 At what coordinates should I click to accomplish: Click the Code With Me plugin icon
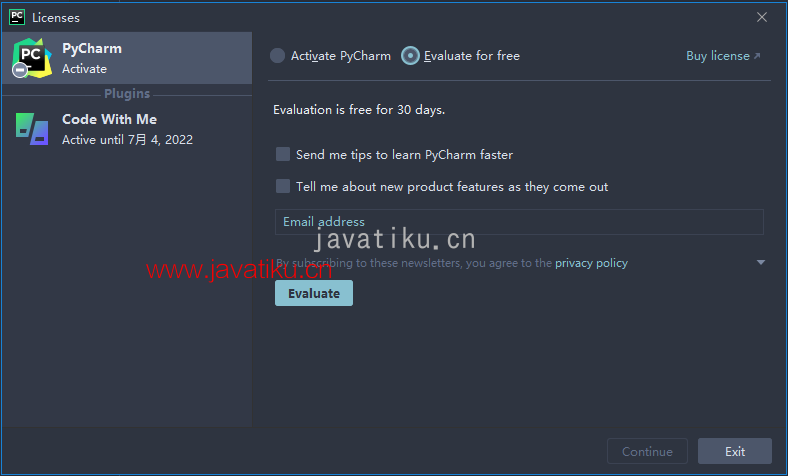[x=32, y=129]
